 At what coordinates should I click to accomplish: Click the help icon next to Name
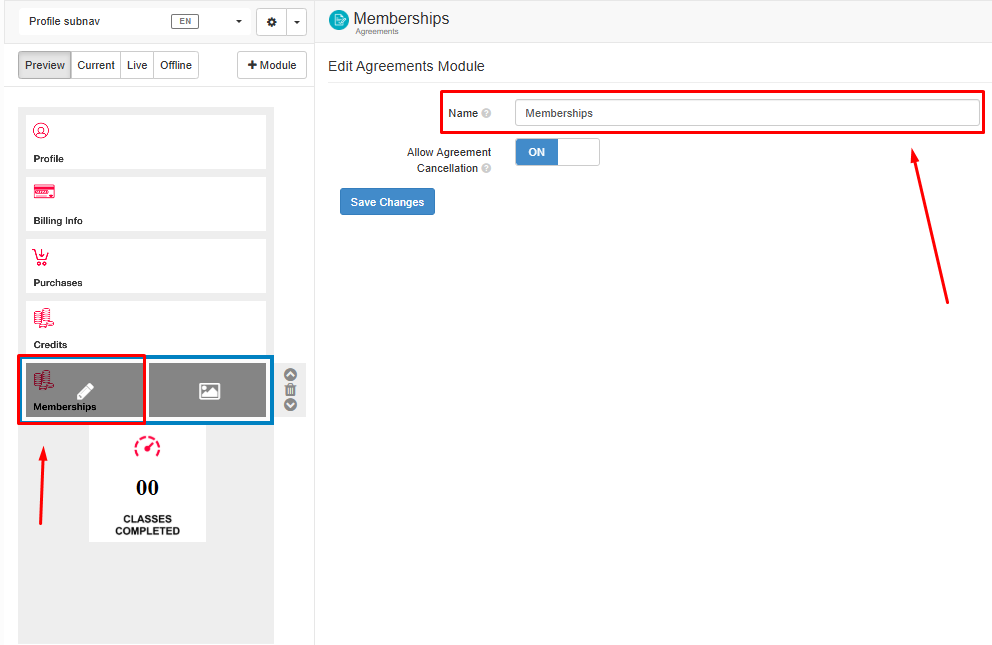[x=486, y=113]
